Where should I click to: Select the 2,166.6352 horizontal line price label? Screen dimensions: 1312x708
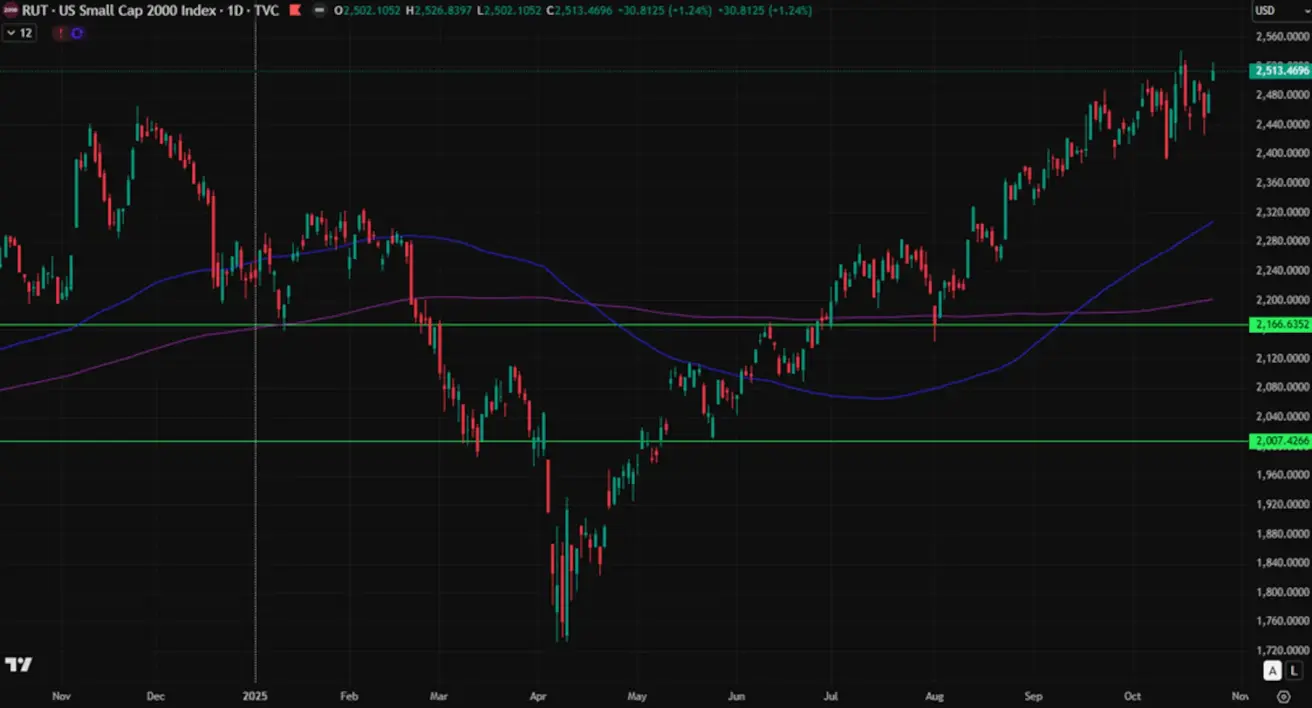point(1280,325)
